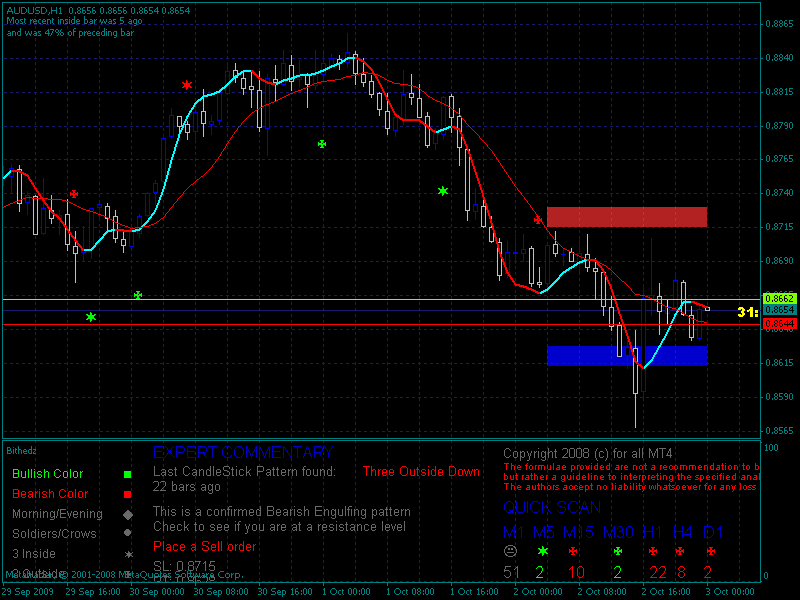Image resolution: width=800 pixels, height=600 pixels.
Task: Click the 0.8565 price axis label
Action: coord(780,431)
